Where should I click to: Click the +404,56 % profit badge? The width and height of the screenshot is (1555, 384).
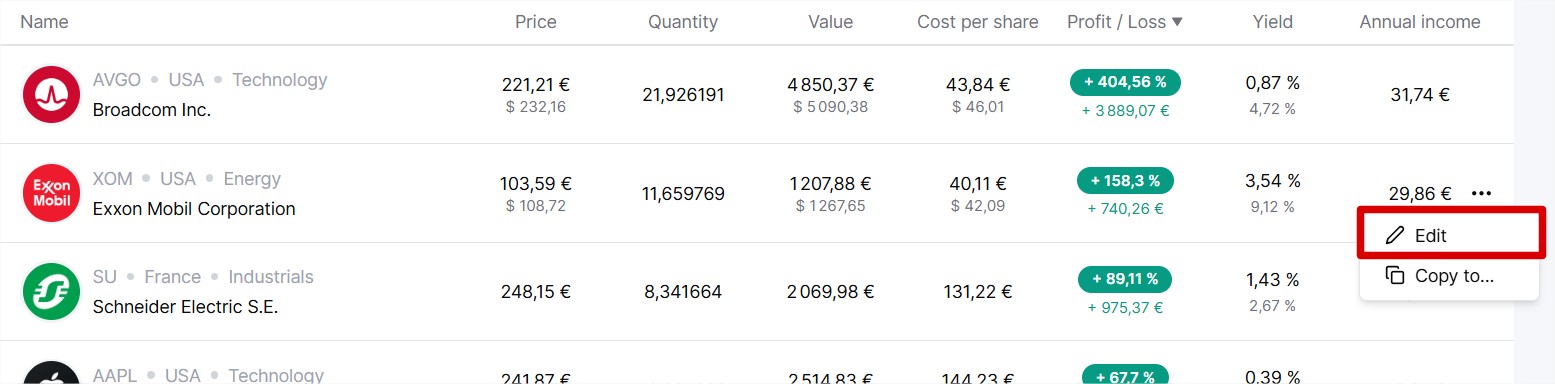pyautogui.click(x=1125, y=83)
